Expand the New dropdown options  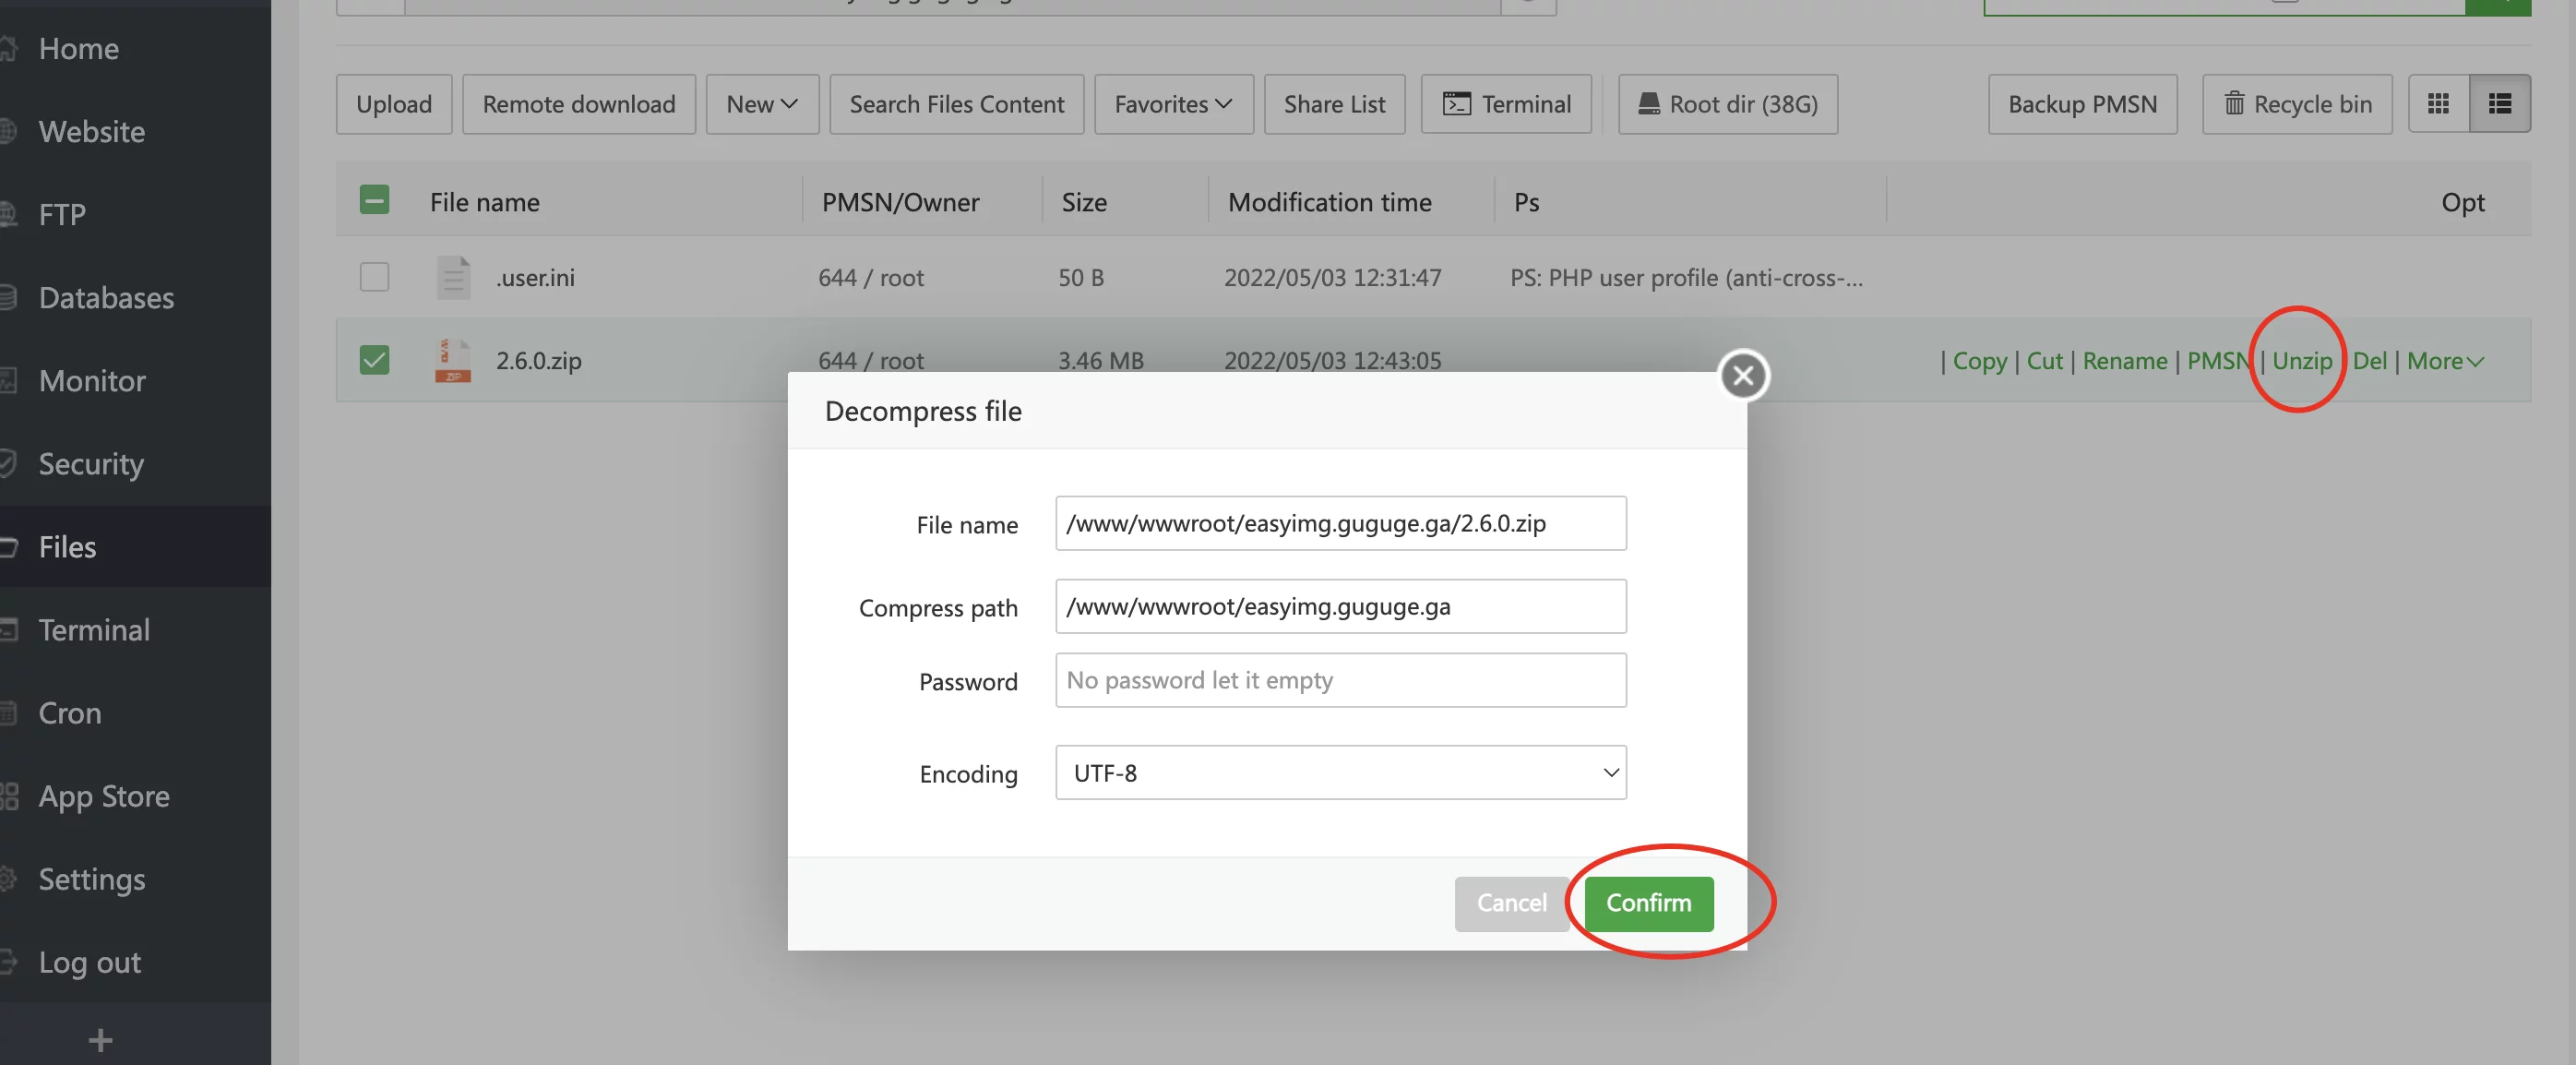[x=759, y=102]
